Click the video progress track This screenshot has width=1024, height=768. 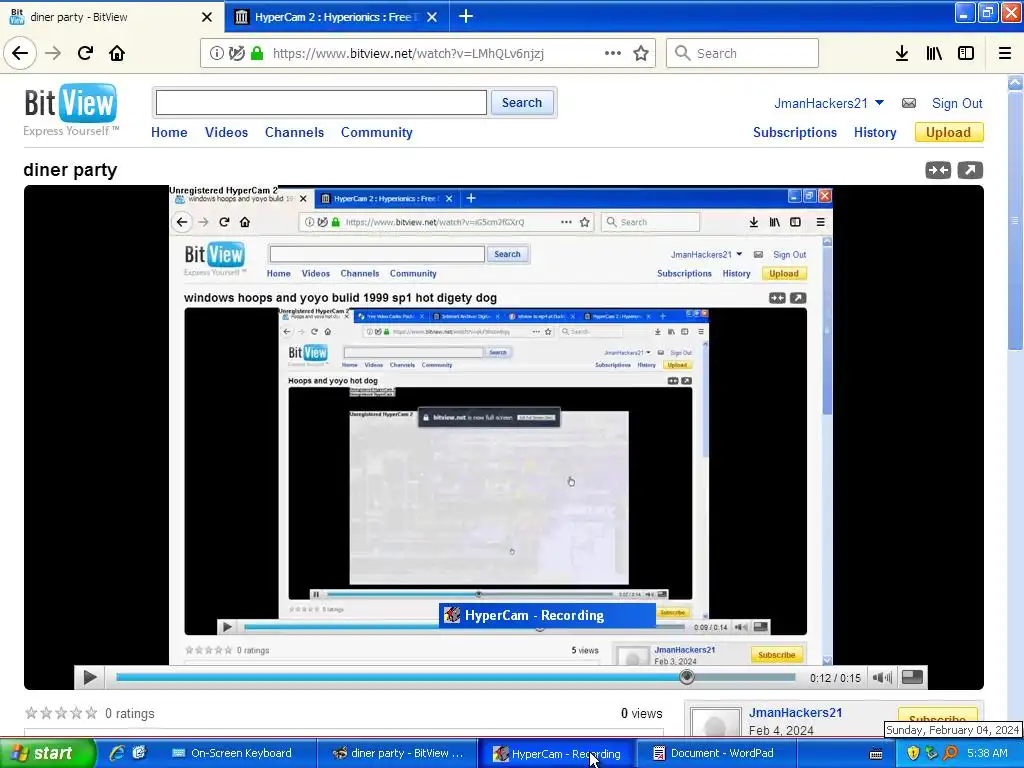point(456,677)
